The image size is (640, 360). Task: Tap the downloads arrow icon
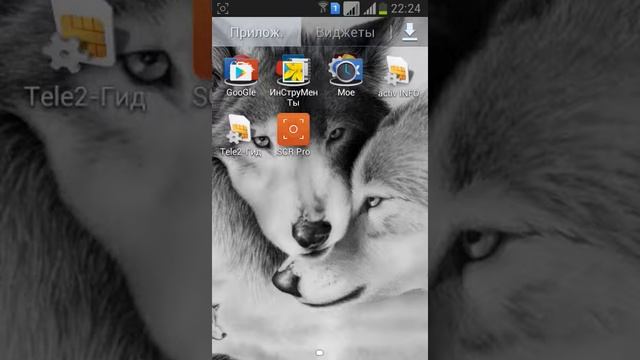(409, 31)
